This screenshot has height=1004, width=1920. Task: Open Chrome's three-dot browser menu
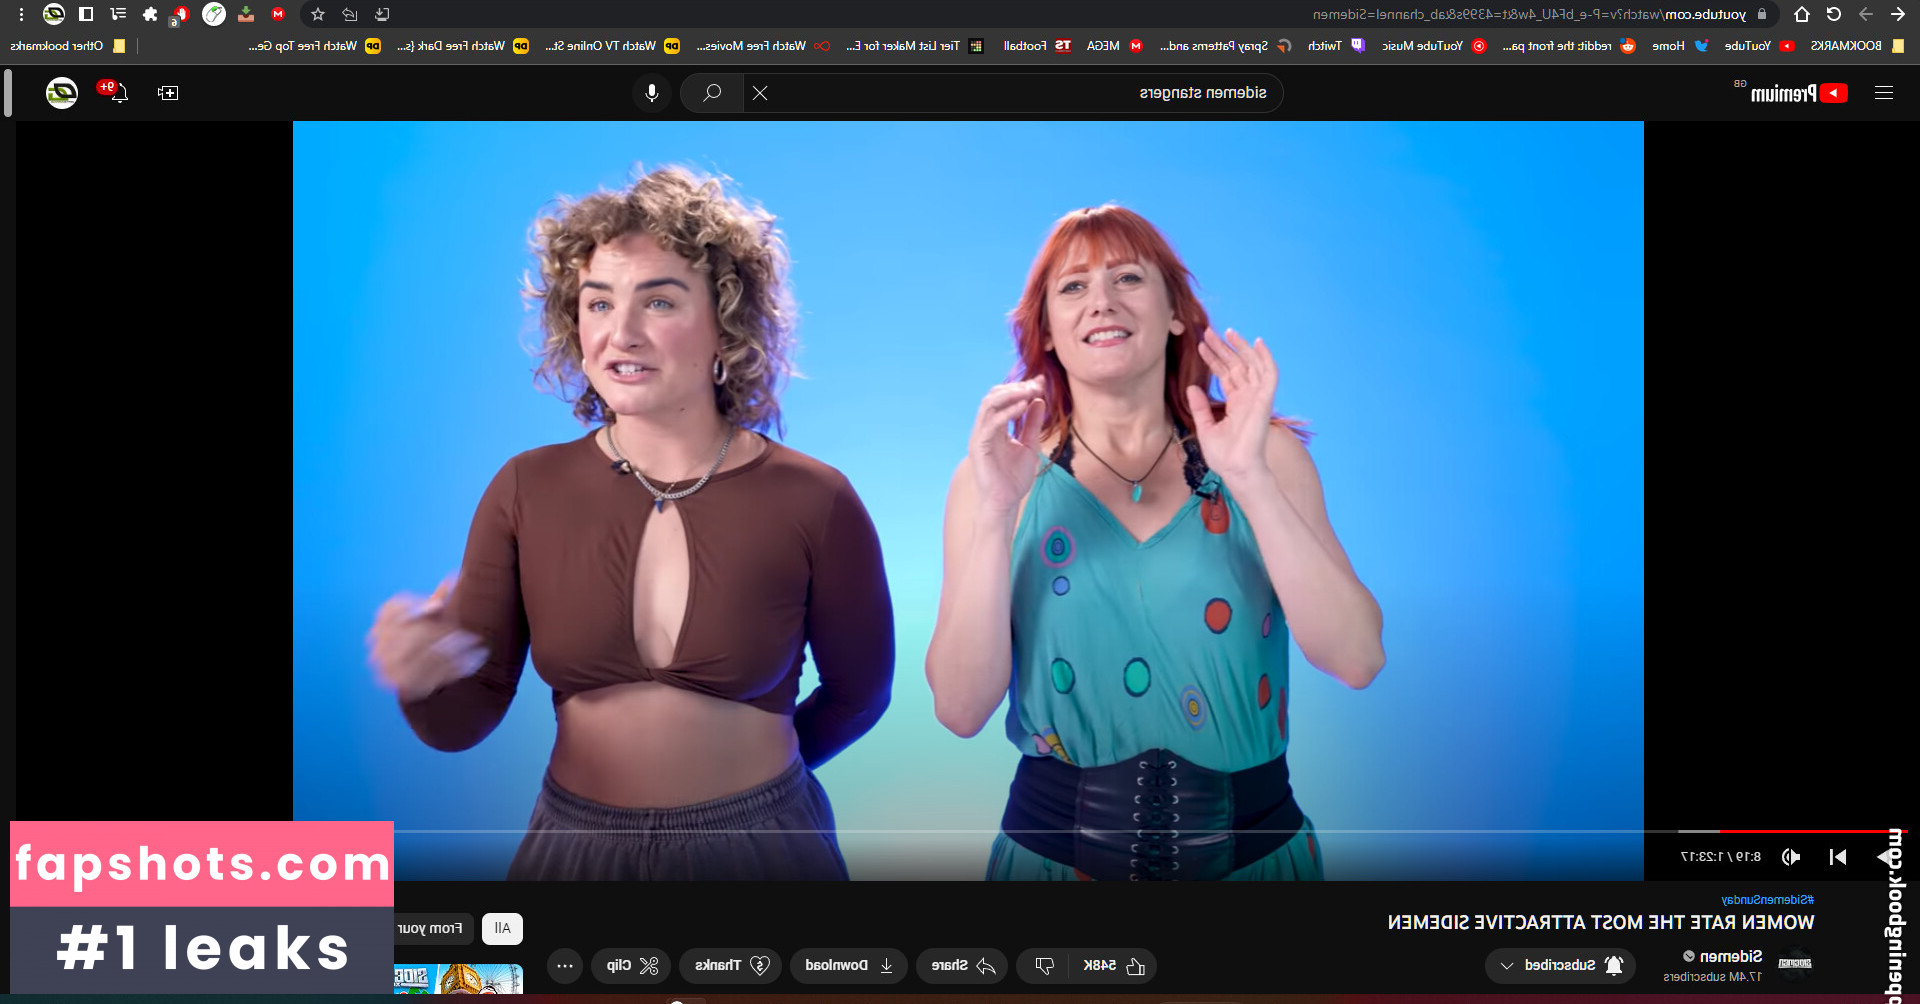coord(21,14)
